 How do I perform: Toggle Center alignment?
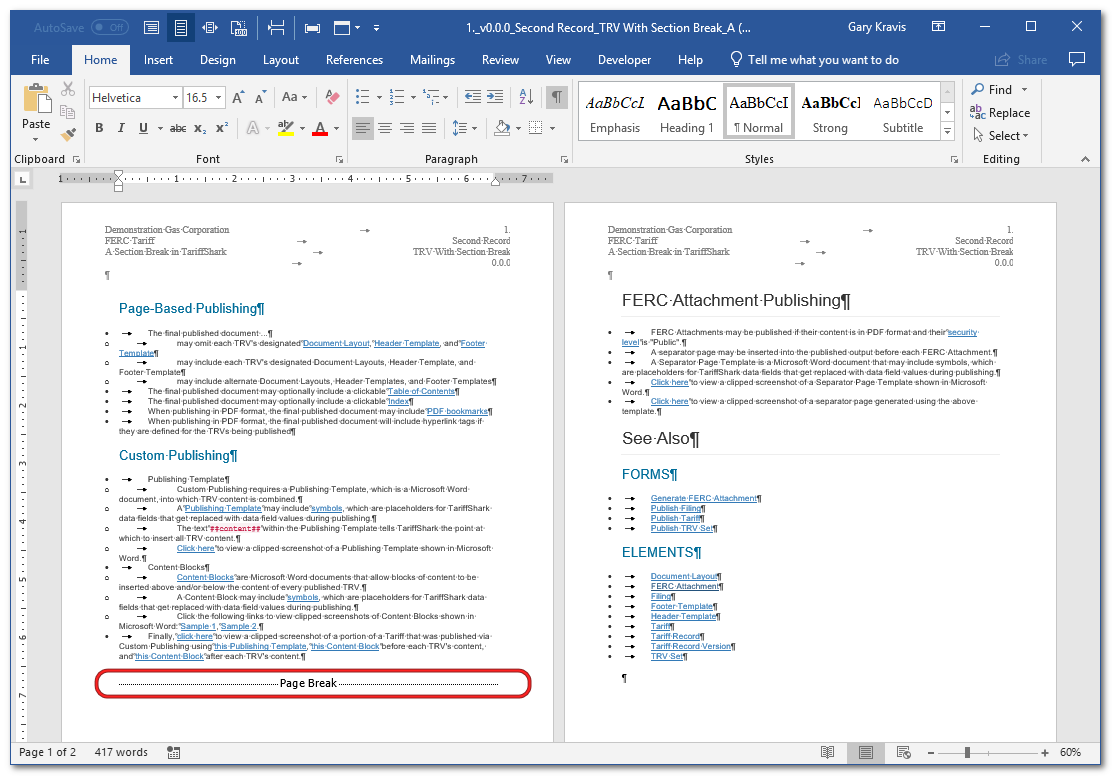coord(385,128)
